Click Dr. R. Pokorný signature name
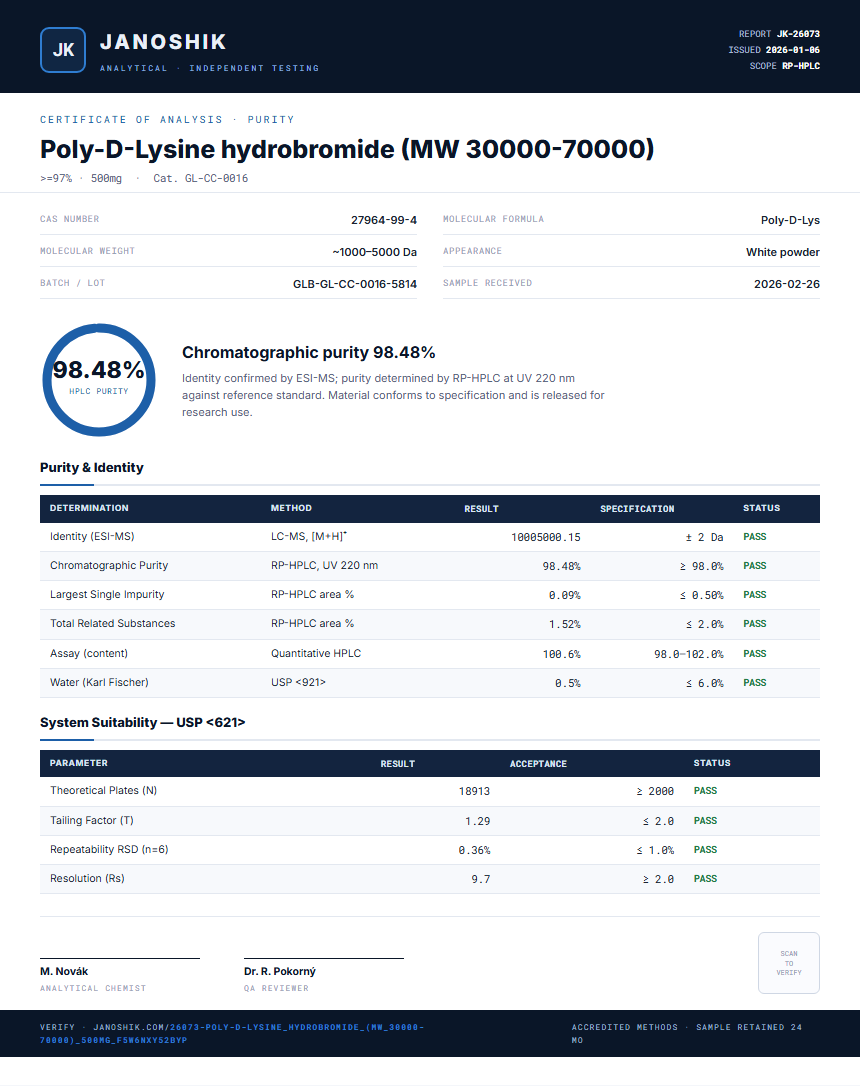Image resolution: width=860 pixels, height=1086 pixels. [x=280, y=972]
